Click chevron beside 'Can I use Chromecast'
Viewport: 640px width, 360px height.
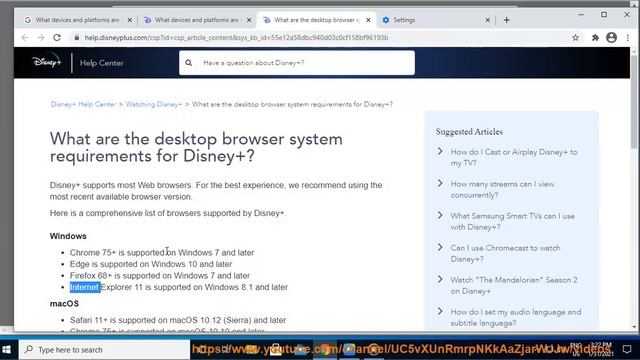[440, 247]
